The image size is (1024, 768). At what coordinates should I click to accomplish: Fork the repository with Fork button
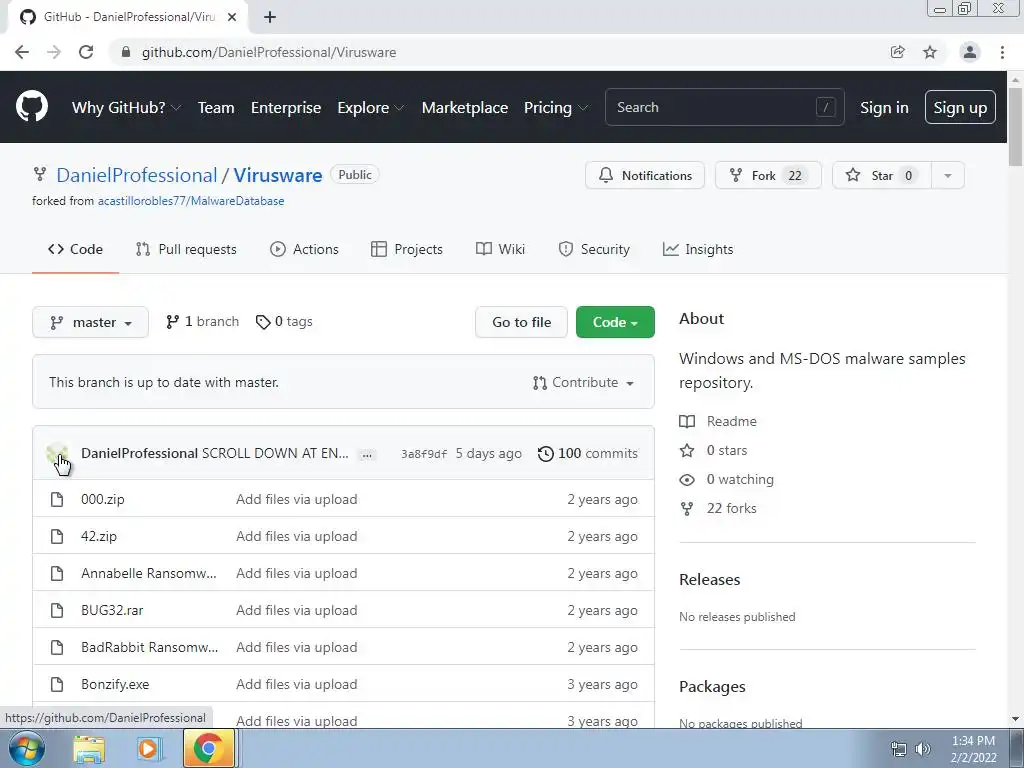[768, 176]
